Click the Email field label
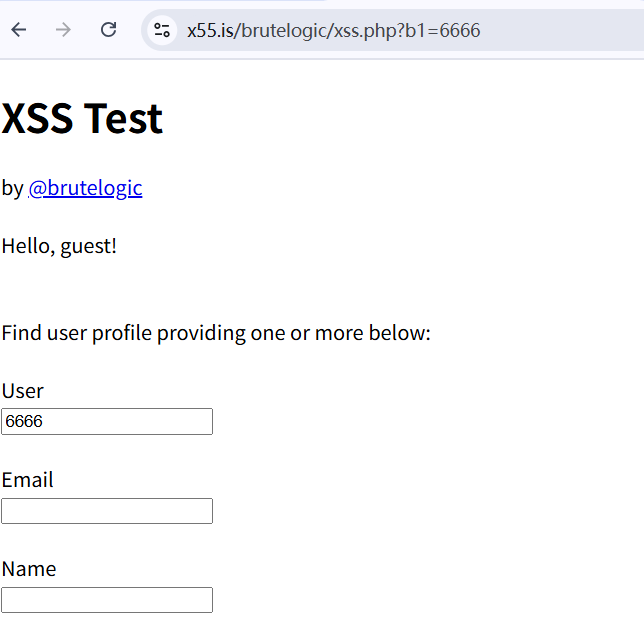Image resolution: width=644 pixels, height=644 pixels. 28,480
